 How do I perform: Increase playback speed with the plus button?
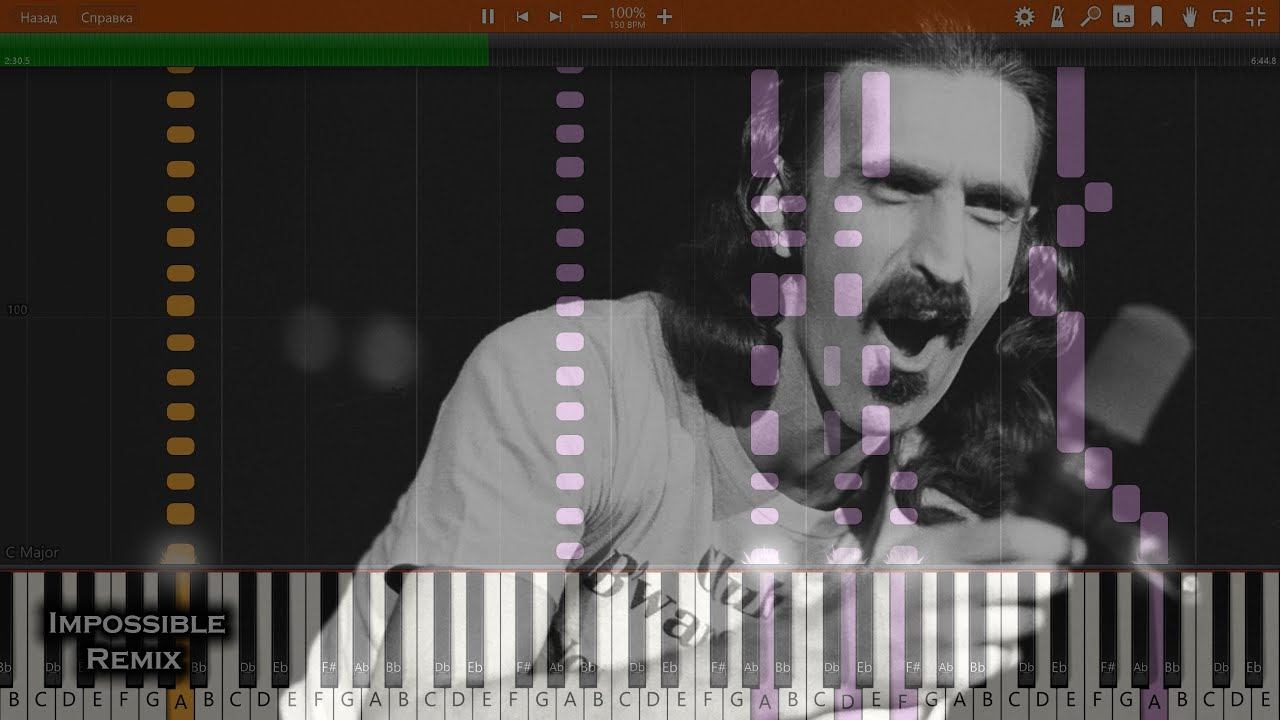tap(664, 17)
